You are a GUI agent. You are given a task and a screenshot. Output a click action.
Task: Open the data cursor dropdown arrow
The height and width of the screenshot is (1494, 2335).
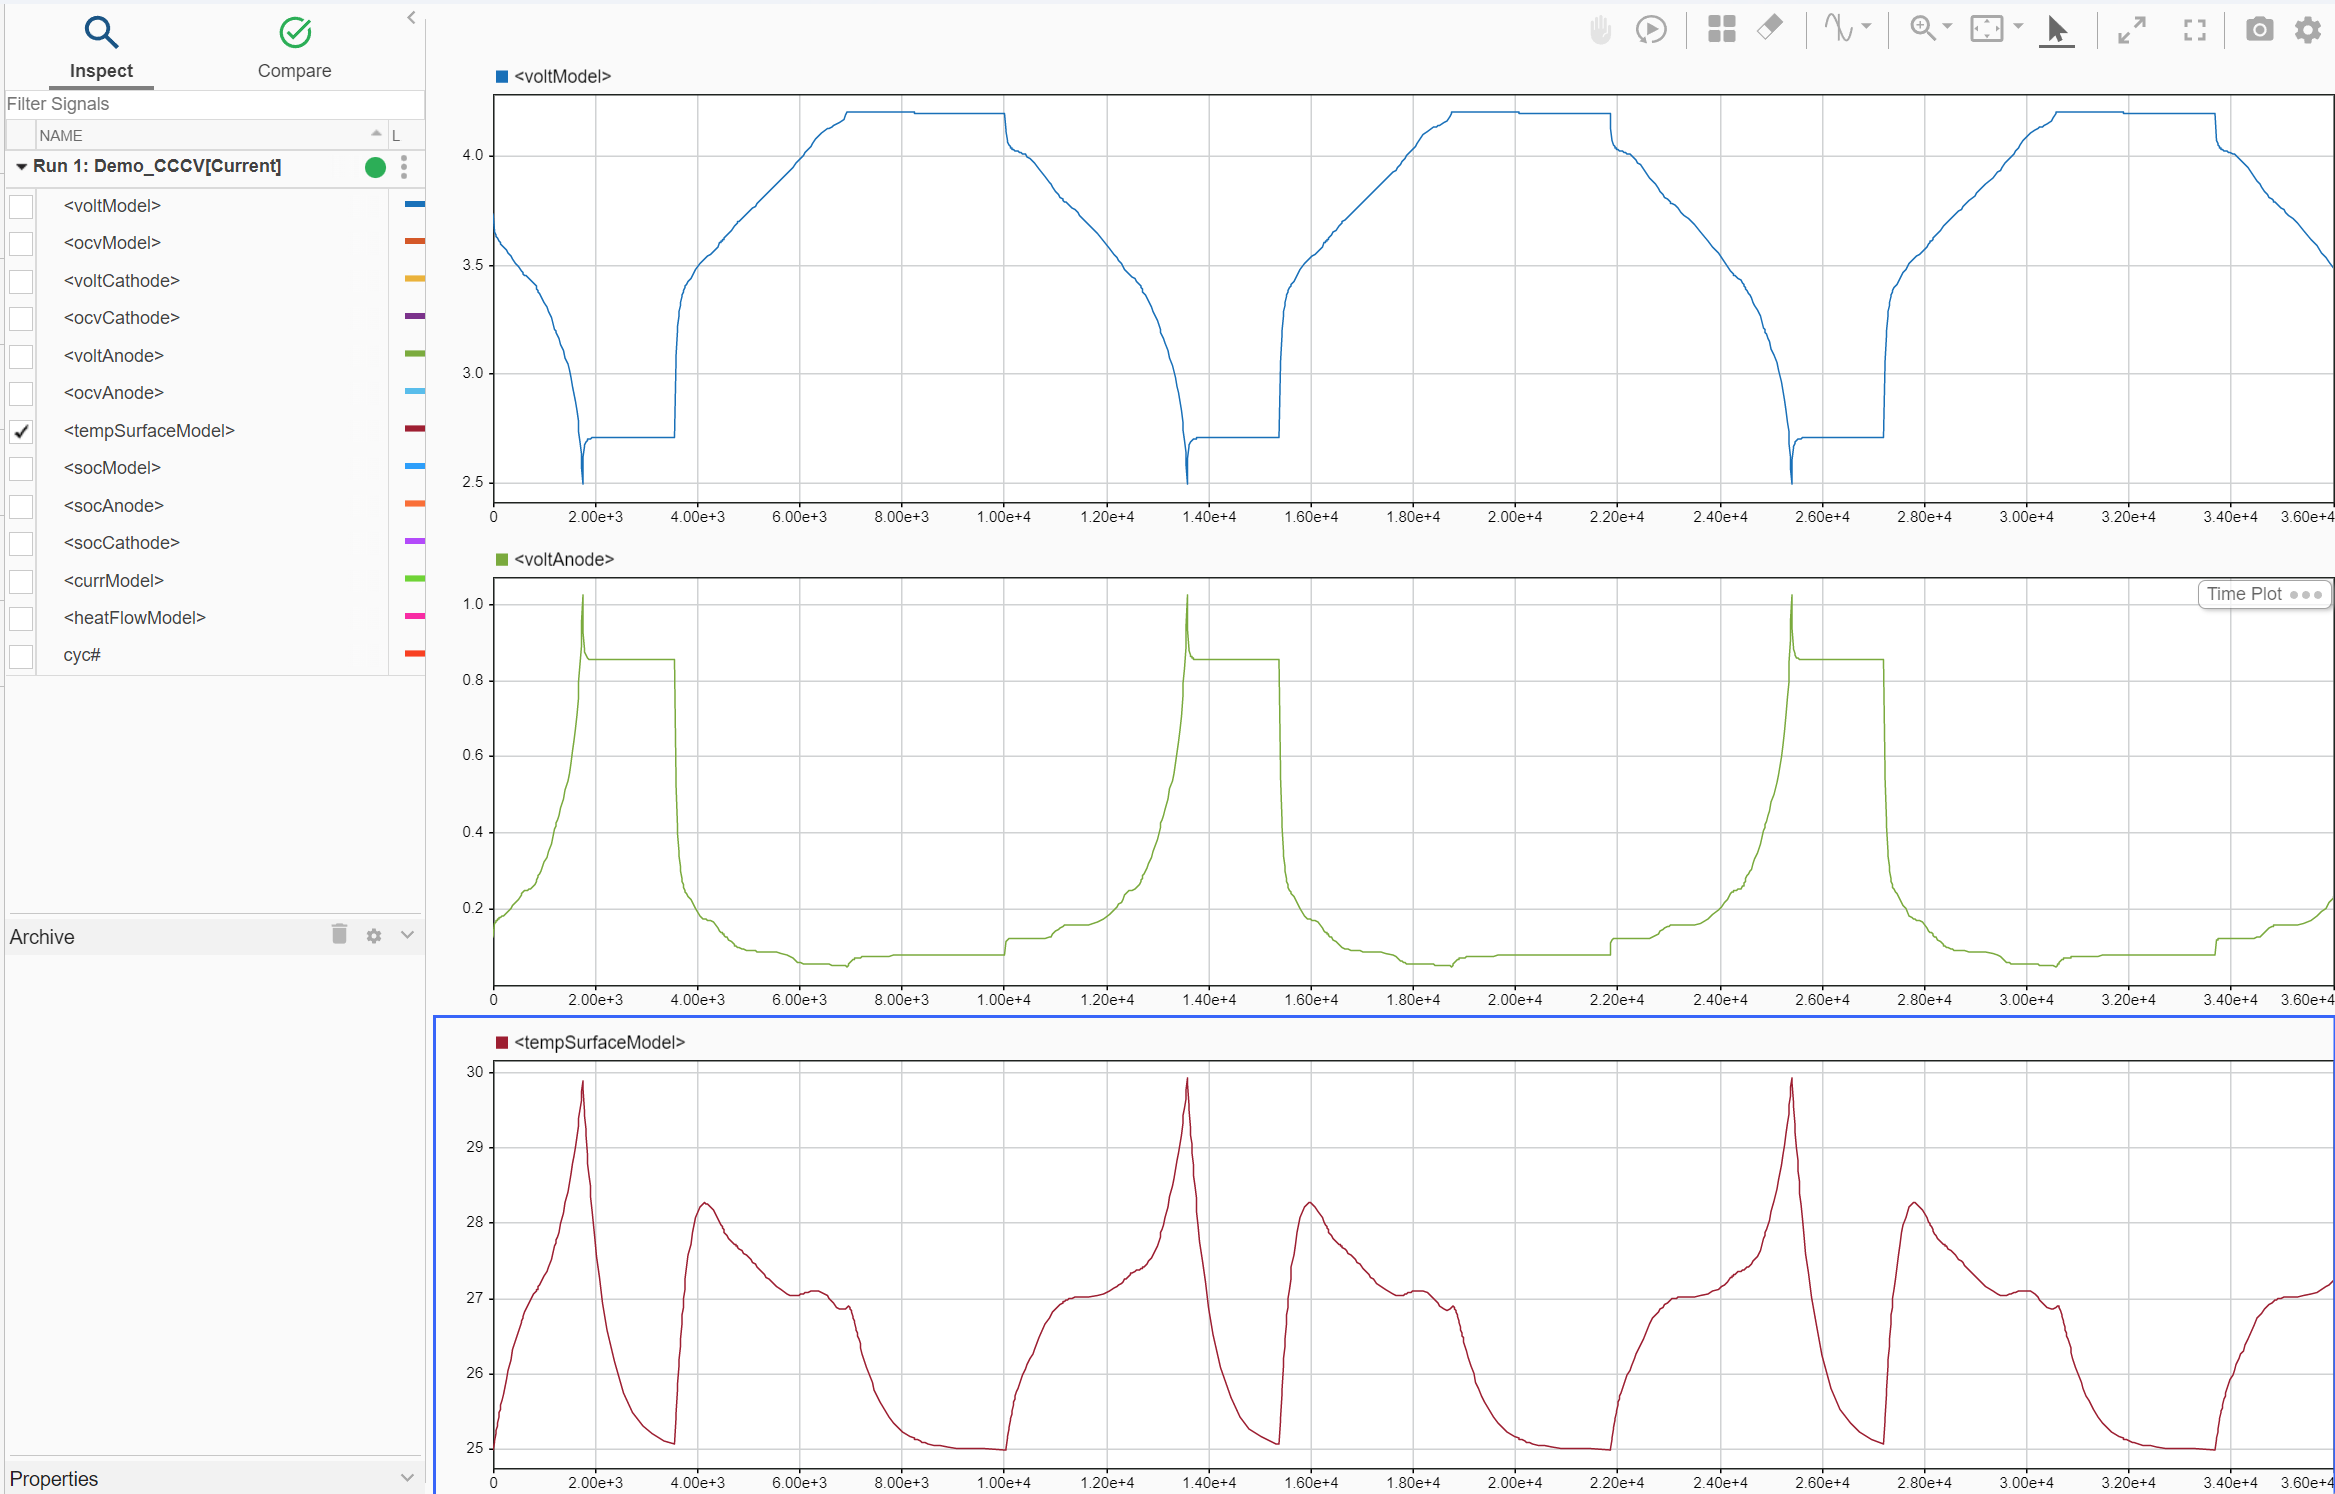click(1867, 27)
